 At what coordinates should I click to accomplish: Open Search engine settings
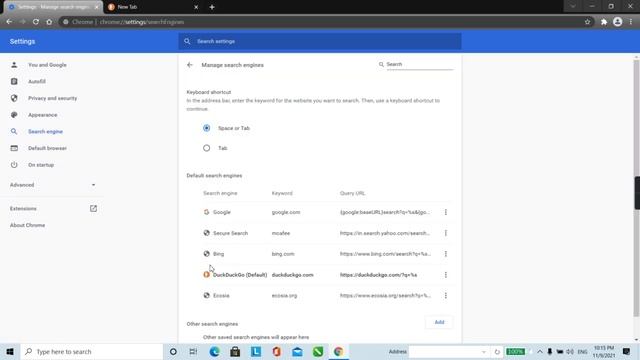[x=45, y=132]
